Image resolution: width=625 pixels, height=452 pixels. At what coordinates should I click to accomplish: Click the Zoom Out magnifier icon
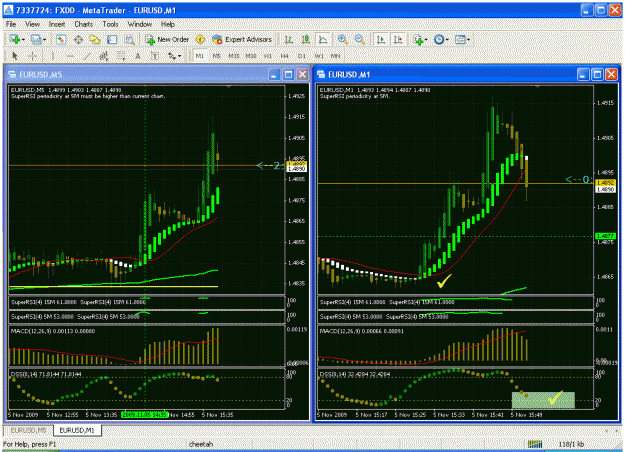coord(359,39)
